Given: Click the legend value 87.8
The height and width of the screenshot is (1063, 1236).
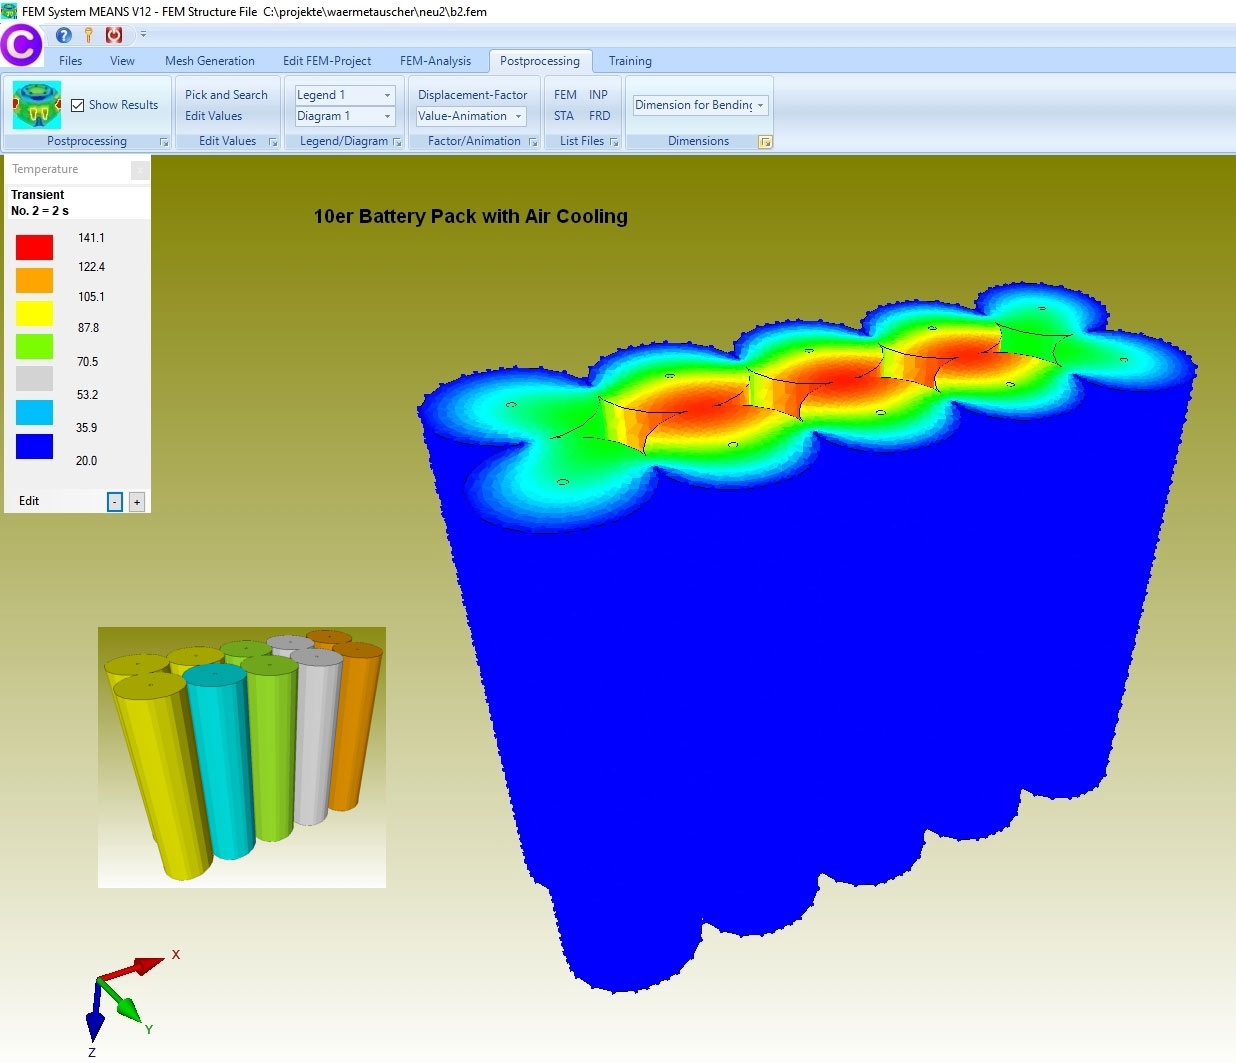Looking at the screenshot, I should (x=88, y=328).
